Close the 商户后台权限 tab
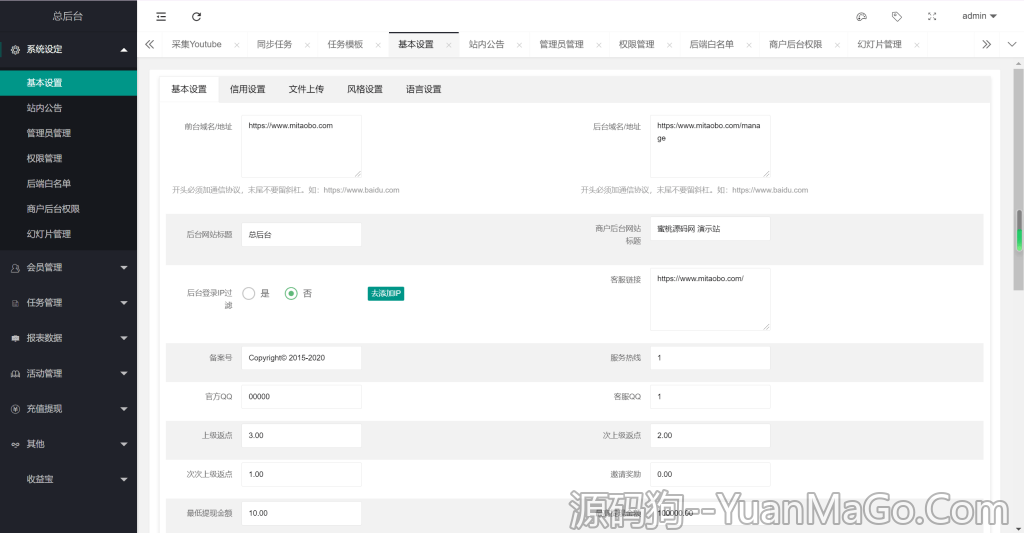The image size is (1024, 533). tap(837, 45)
